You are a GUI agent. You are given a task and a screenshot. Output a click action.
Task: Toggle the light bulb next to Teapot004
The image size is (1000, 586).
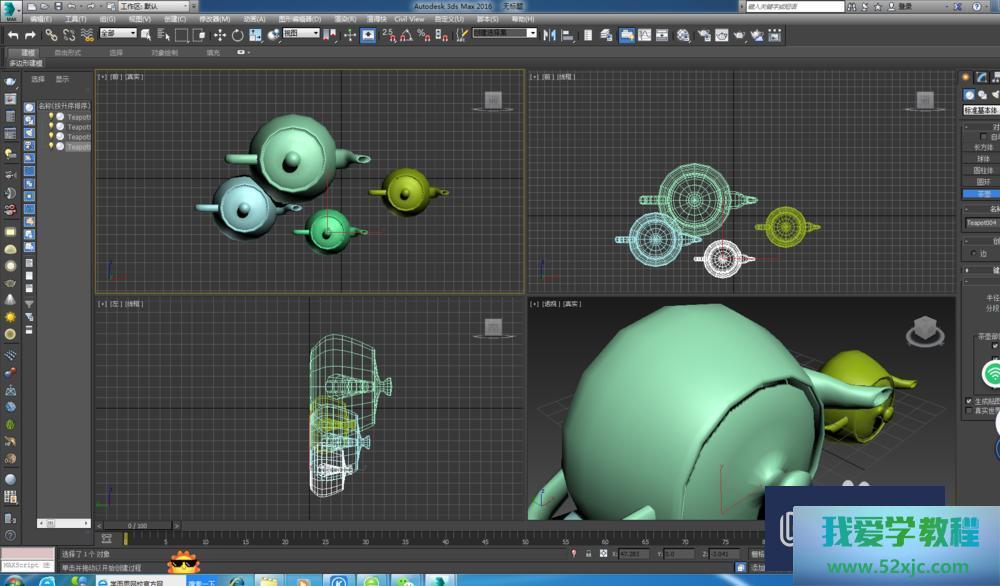tap(51, 148)
